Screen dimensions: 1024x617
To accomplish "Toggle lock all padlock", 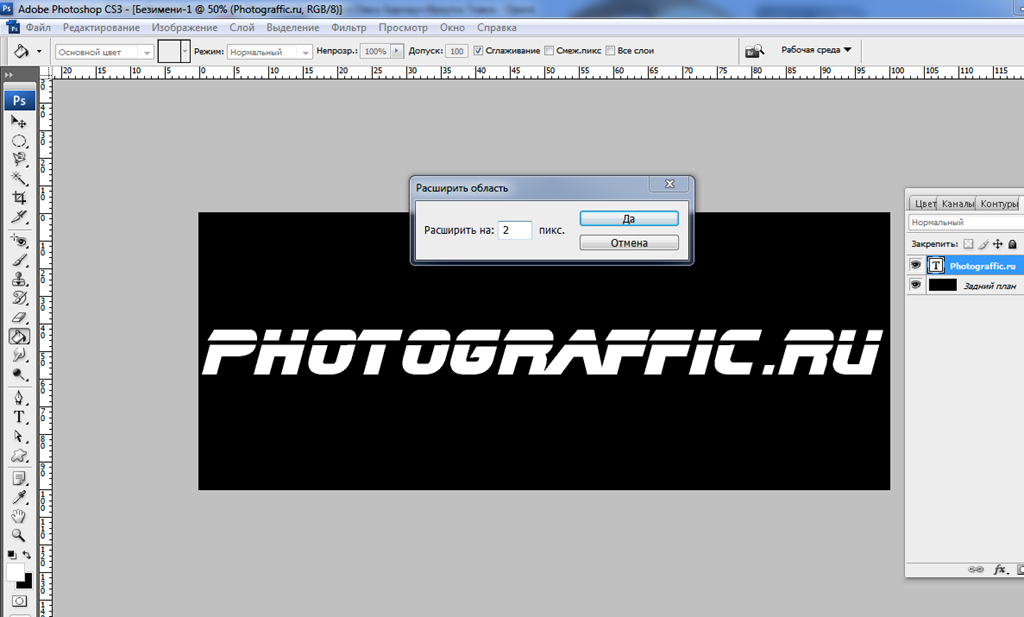I will coord(1012,244).
